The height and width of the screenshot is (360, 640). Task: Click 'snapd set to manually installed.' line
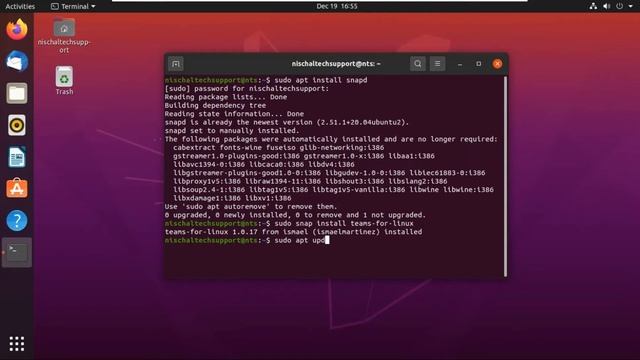[x=232, y=131]
